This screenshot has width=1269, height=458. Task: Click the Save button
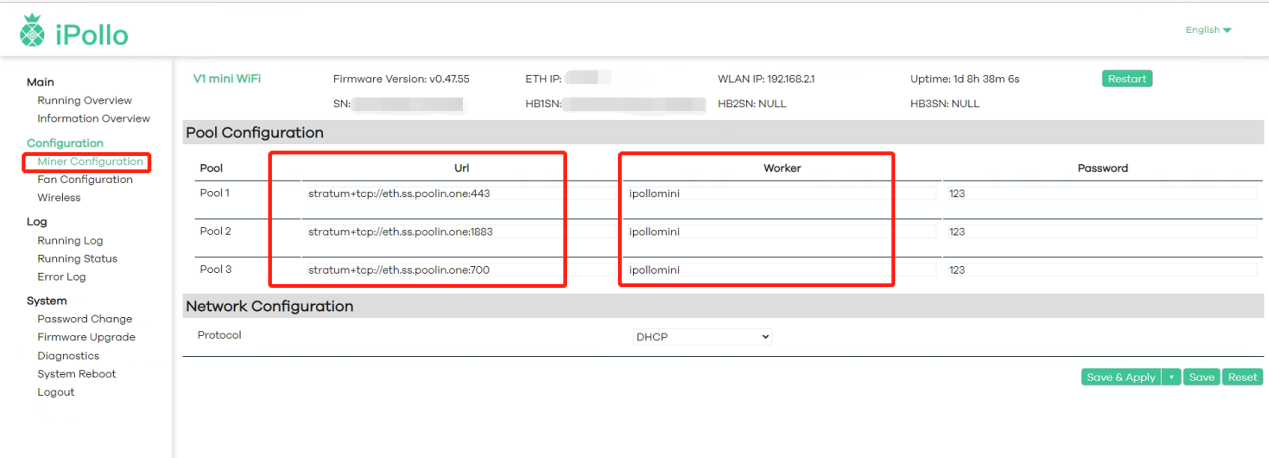point(1201,377)
